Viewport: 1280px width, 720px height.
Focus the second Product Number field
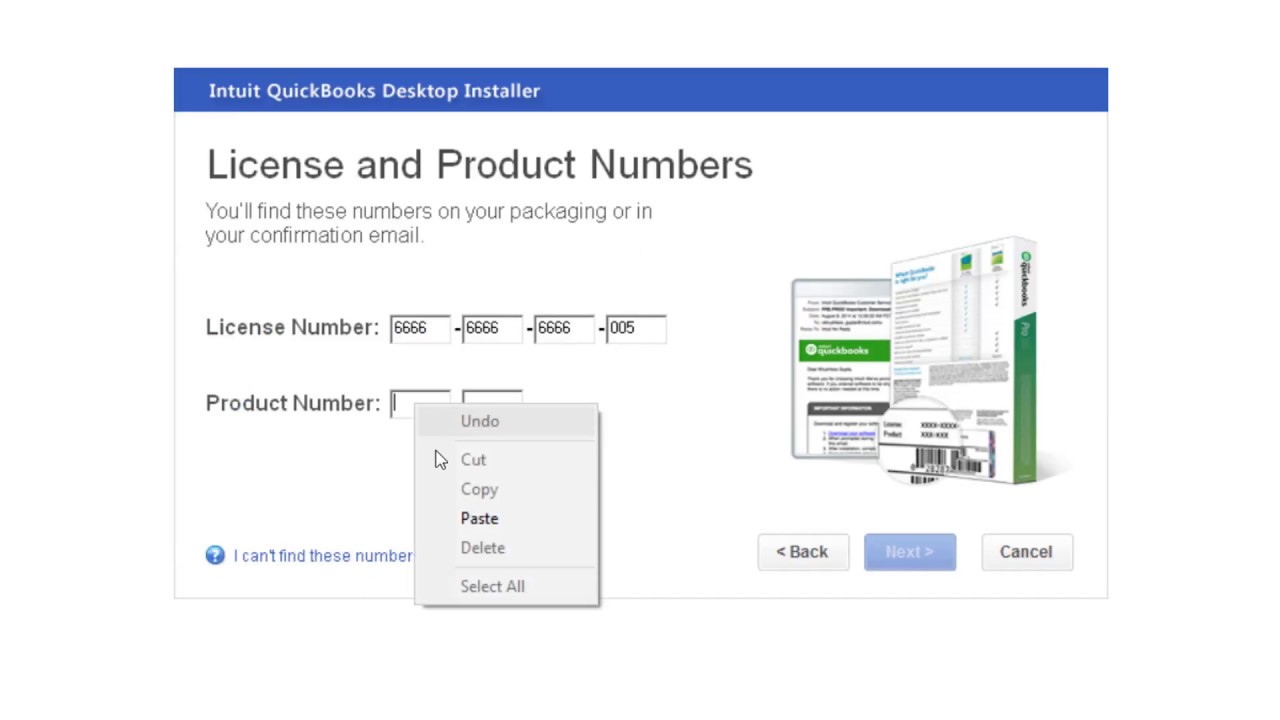492,397
